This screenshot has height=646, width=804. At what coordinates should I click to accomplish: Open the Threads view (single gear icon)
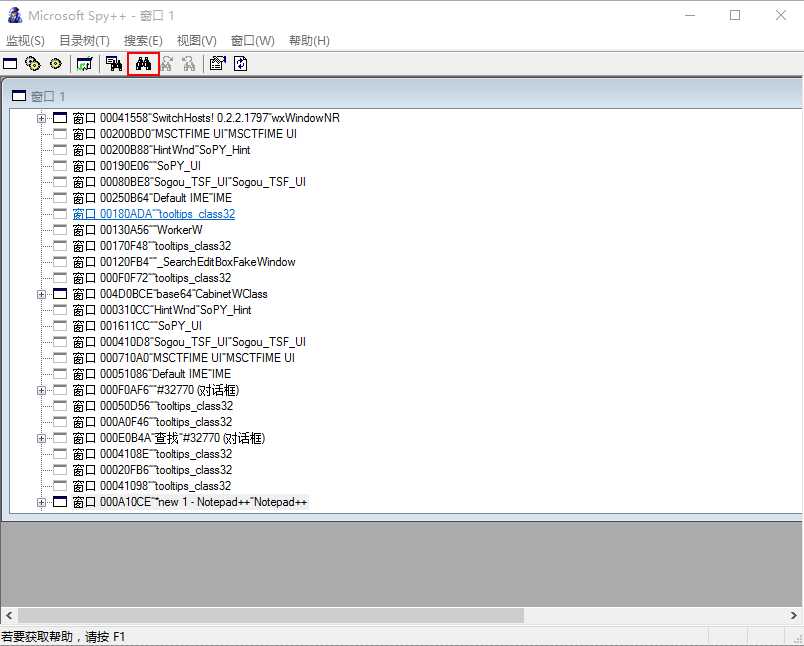[55, 64]
